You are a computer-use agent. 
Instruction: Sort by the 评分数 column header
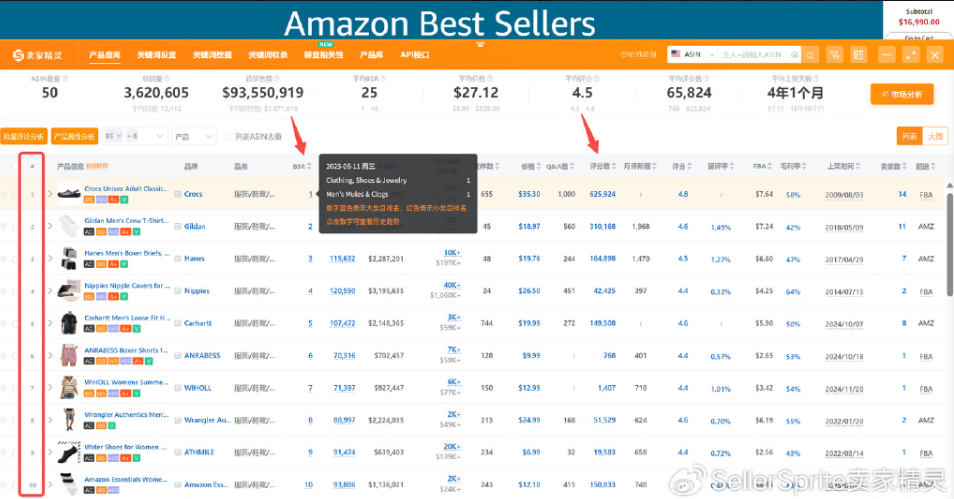(x=601, y=166)
